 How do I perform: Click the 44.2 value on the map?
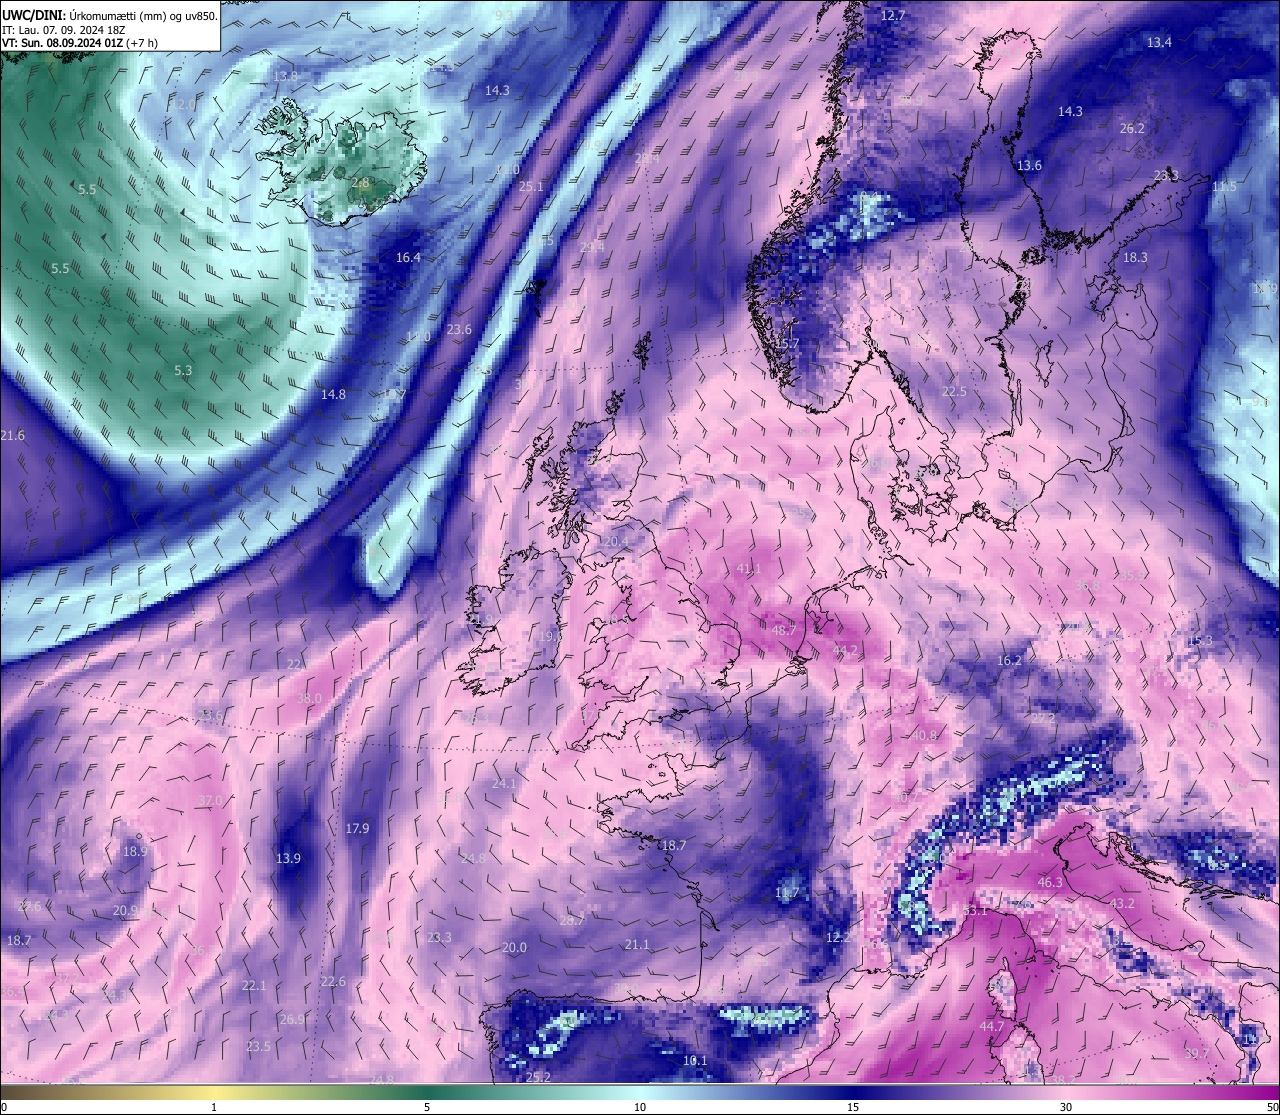pos(845,651)
